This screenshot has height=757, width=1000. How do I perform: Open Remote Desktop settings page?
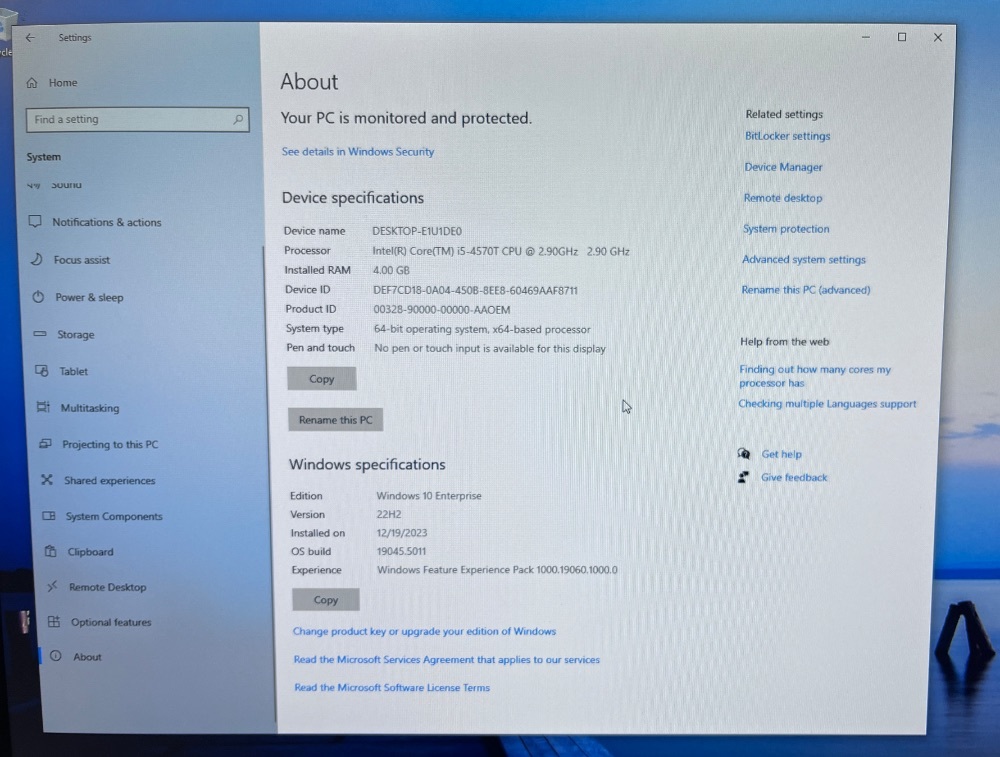coord(107,587)
